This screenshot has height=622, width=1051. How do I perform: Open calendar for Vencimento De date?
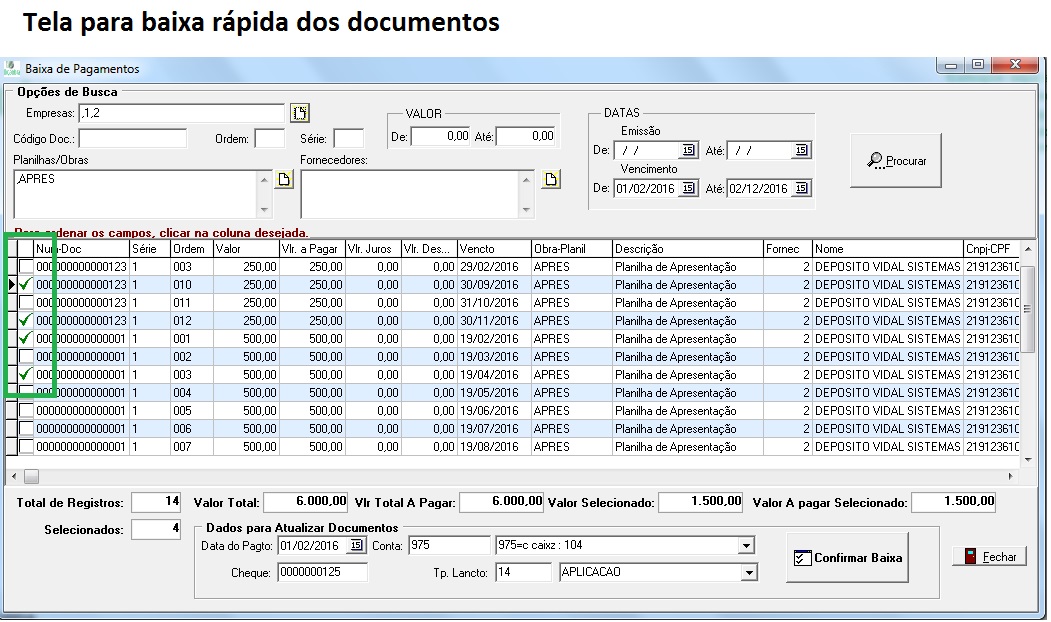pos(688,189)
